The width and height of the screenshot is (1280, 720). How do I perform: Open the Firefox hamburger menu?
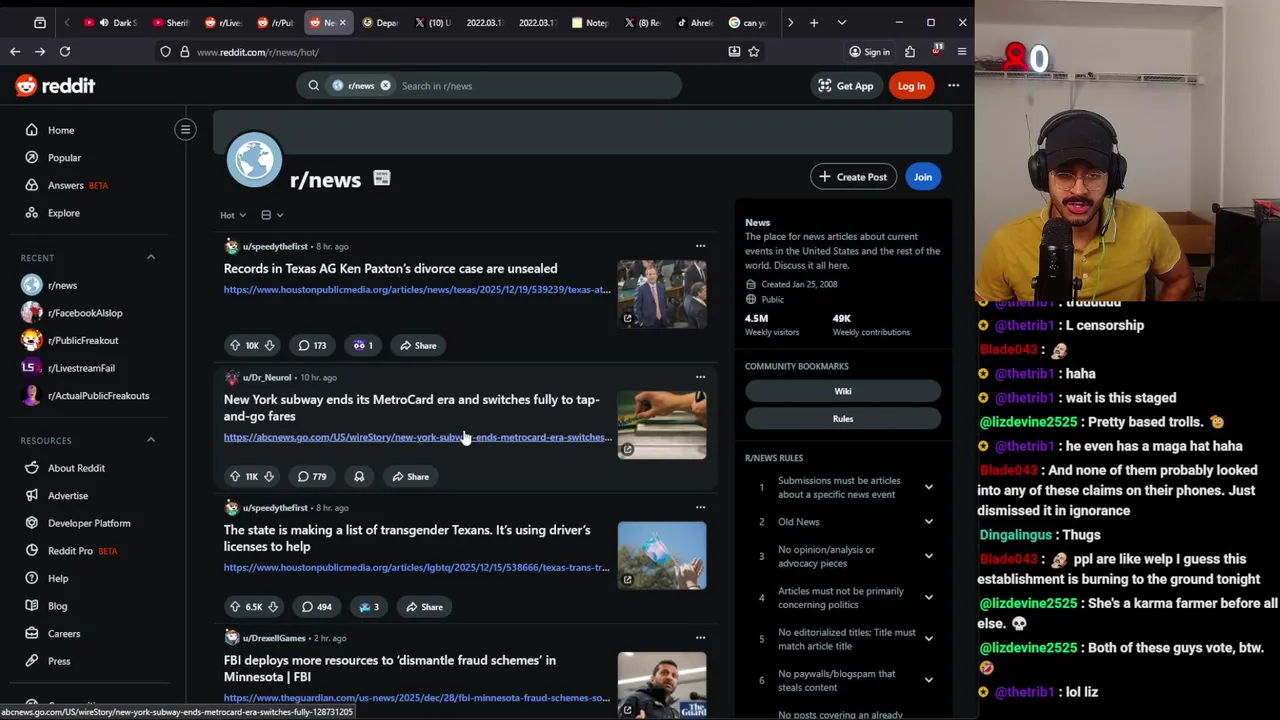tap(962, 52)
